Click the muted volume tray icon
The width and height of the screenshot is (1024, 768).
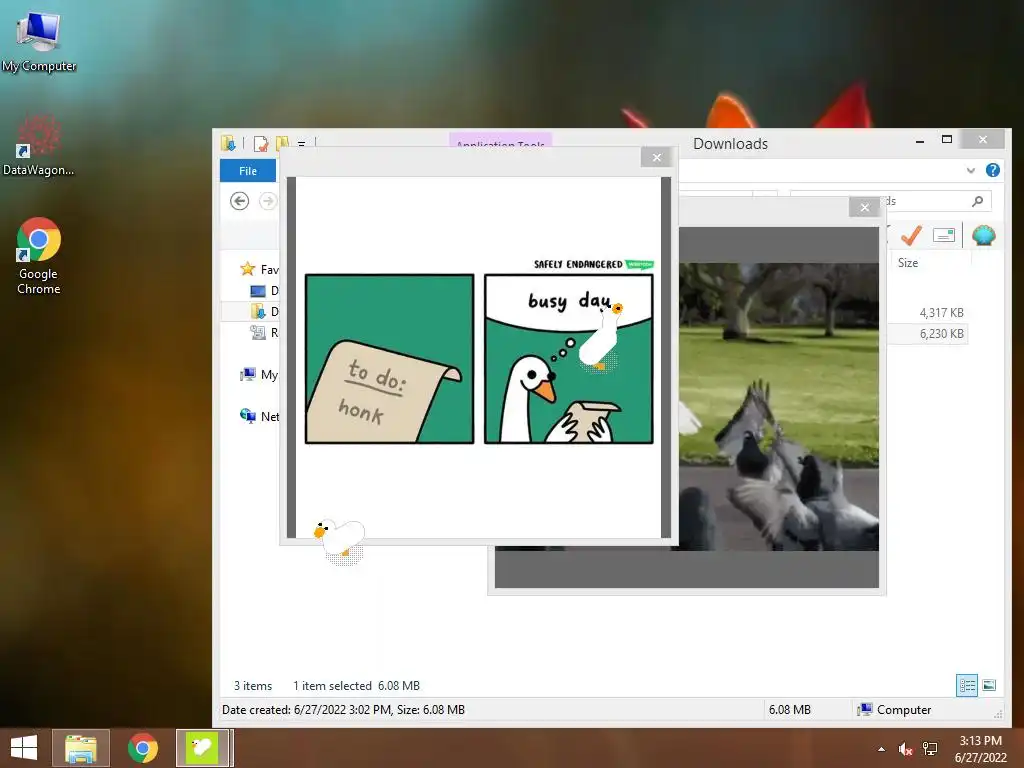tap(905, 749)
